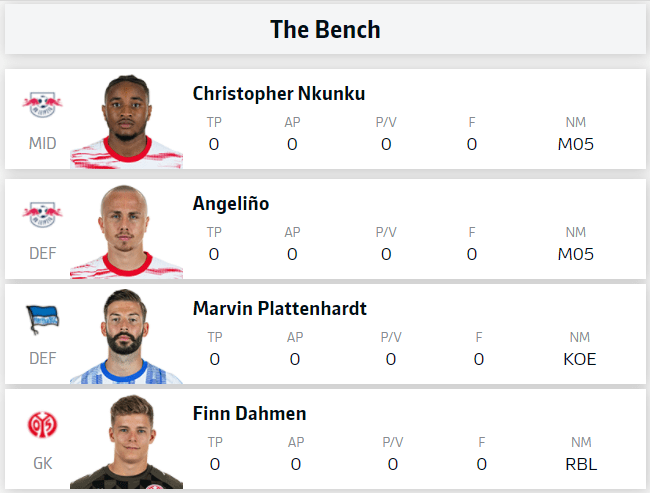Open Finn Dahmen's player photo
This screenshot has width=650, height=493.
click(x=126, y=441)
